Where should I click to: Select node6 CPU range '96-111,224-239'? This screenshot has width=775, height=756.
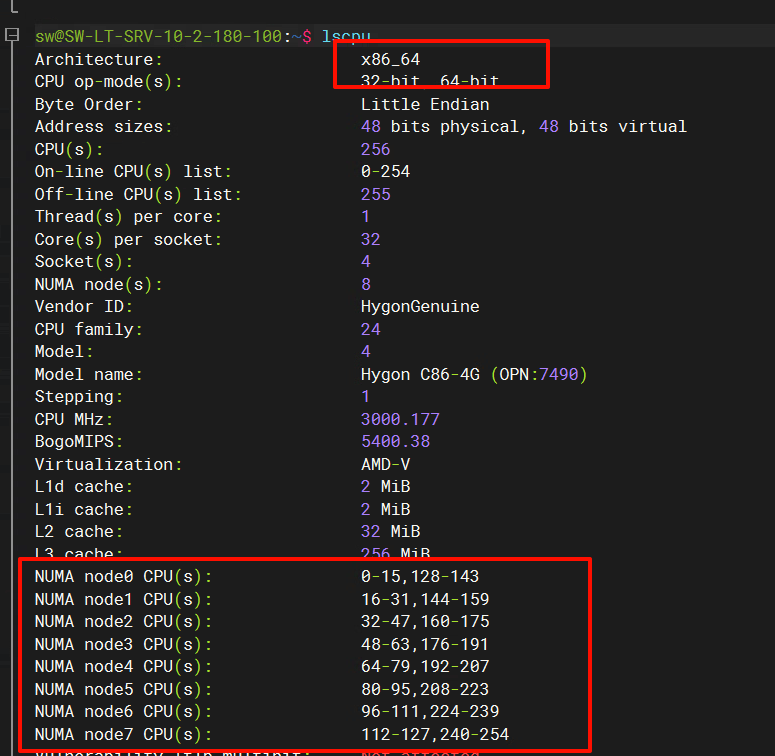[430, 712]
